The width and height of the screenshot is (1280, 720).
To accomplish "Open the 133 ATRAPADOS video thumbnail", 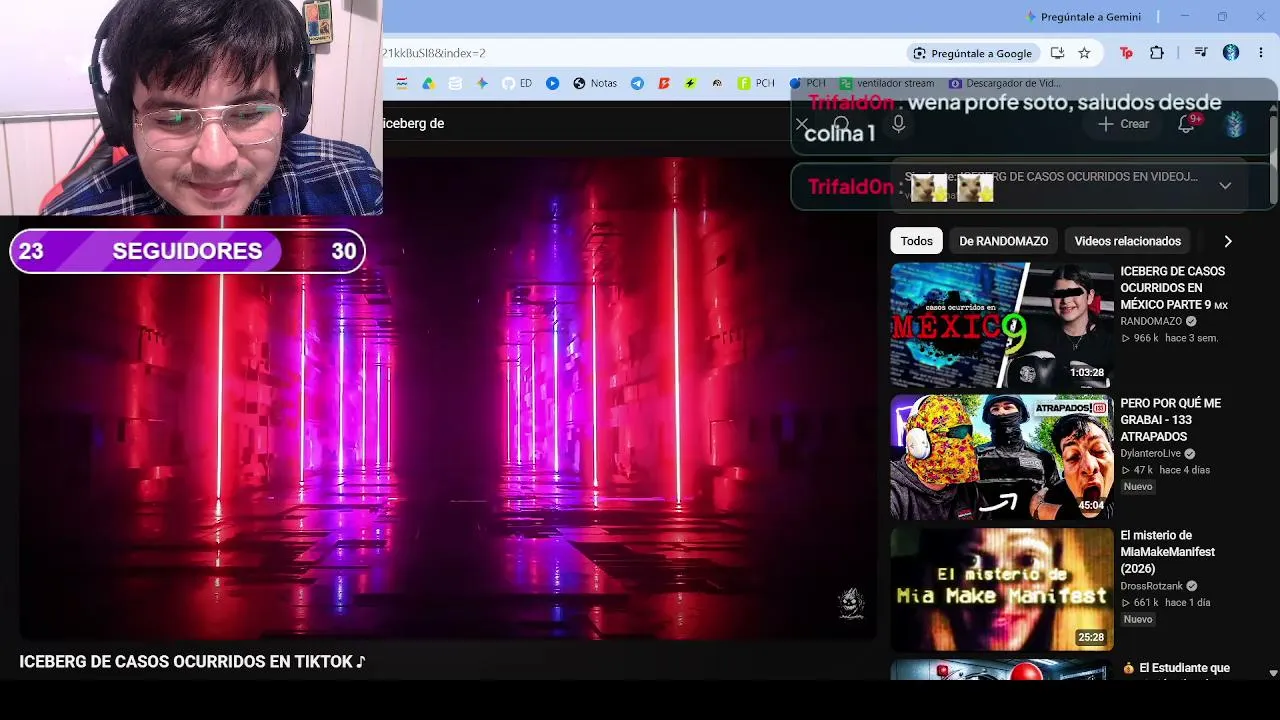I will (1002, 457).
